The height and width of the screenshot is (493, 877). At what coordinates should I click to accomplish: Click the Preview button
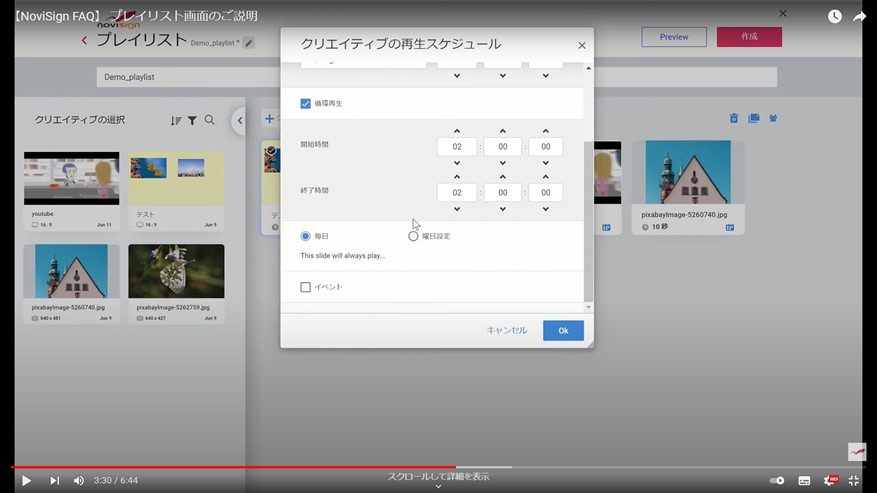pyautogui.click(x=674, y=37)
